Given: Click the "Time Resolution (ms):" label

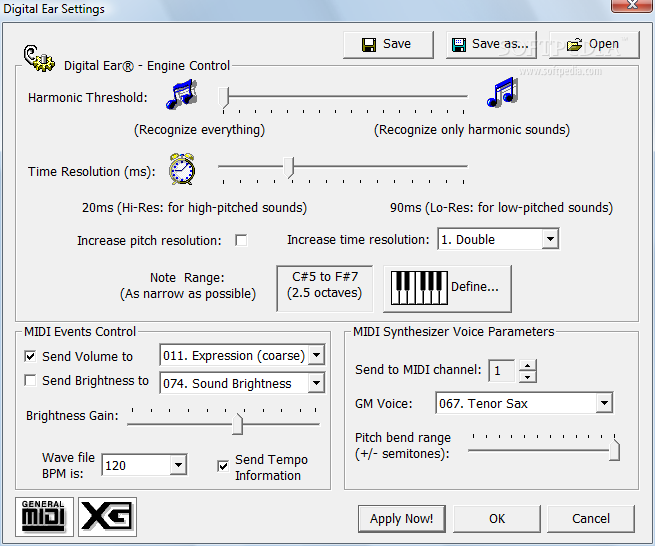Looking at the screenshot, I should (91, 172).
